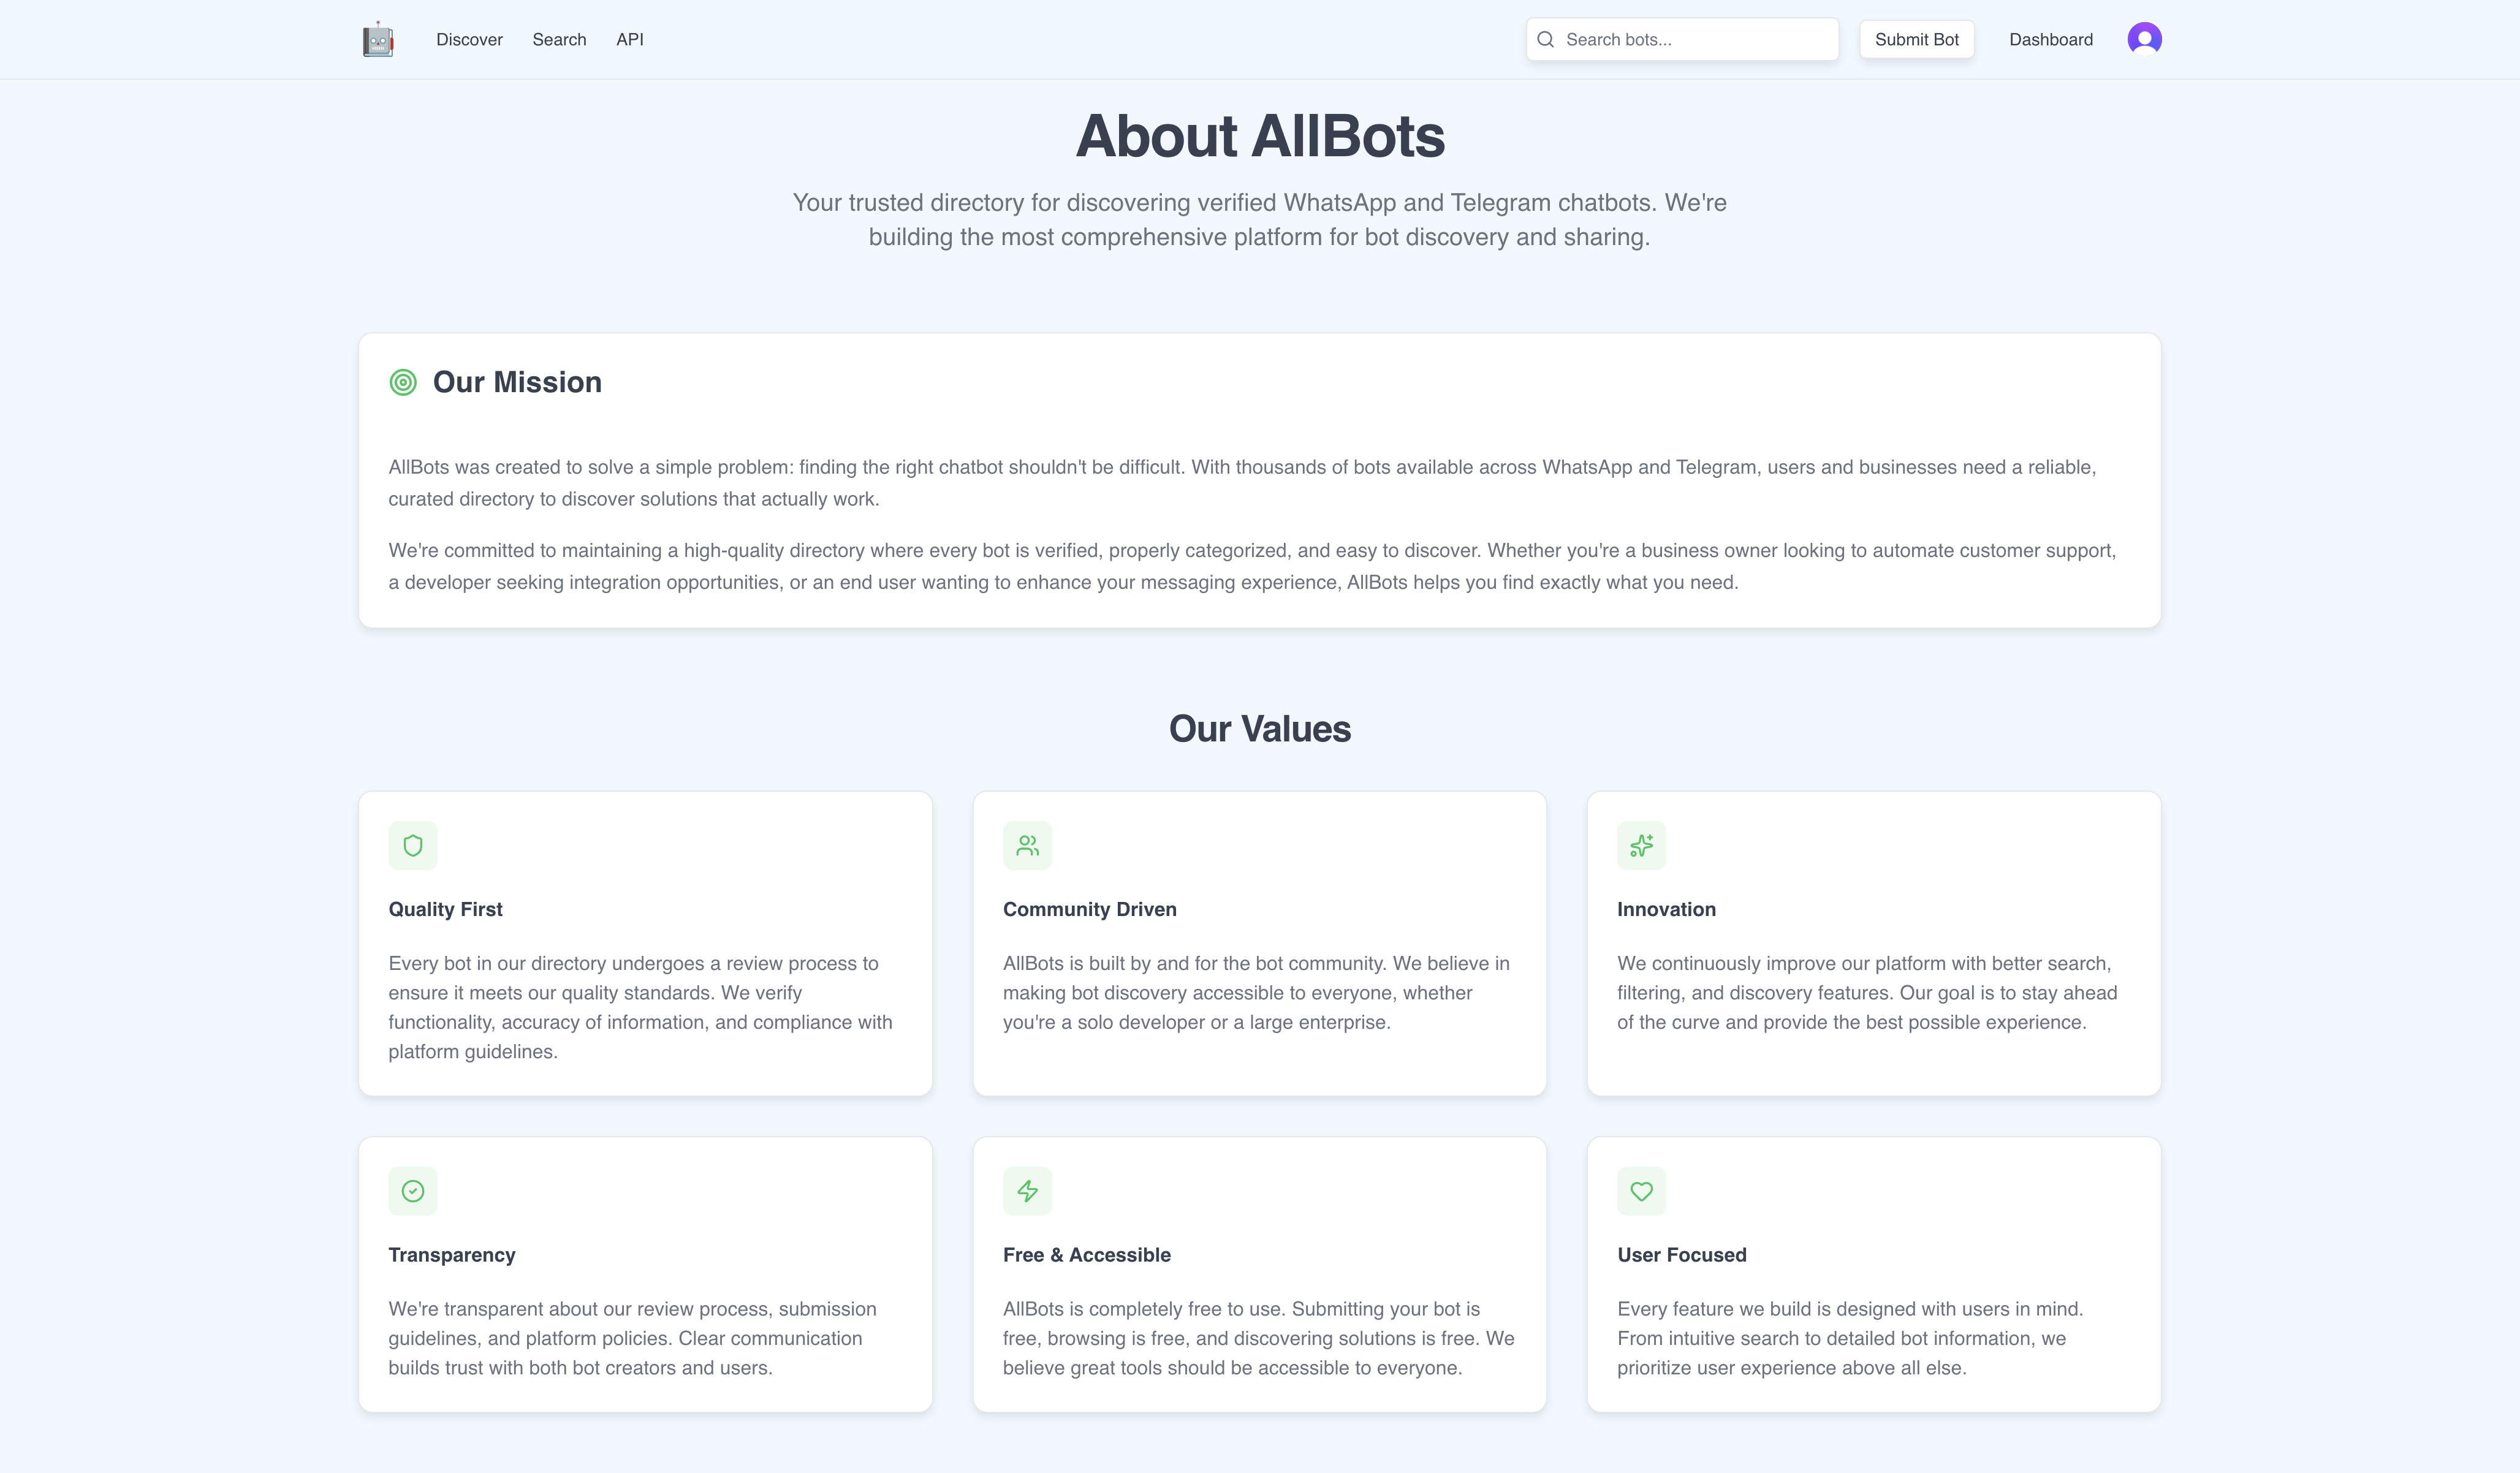Click the Submit Bot button
Viewport: 2520px width, 1473px height.
[x=1916, y=39]
